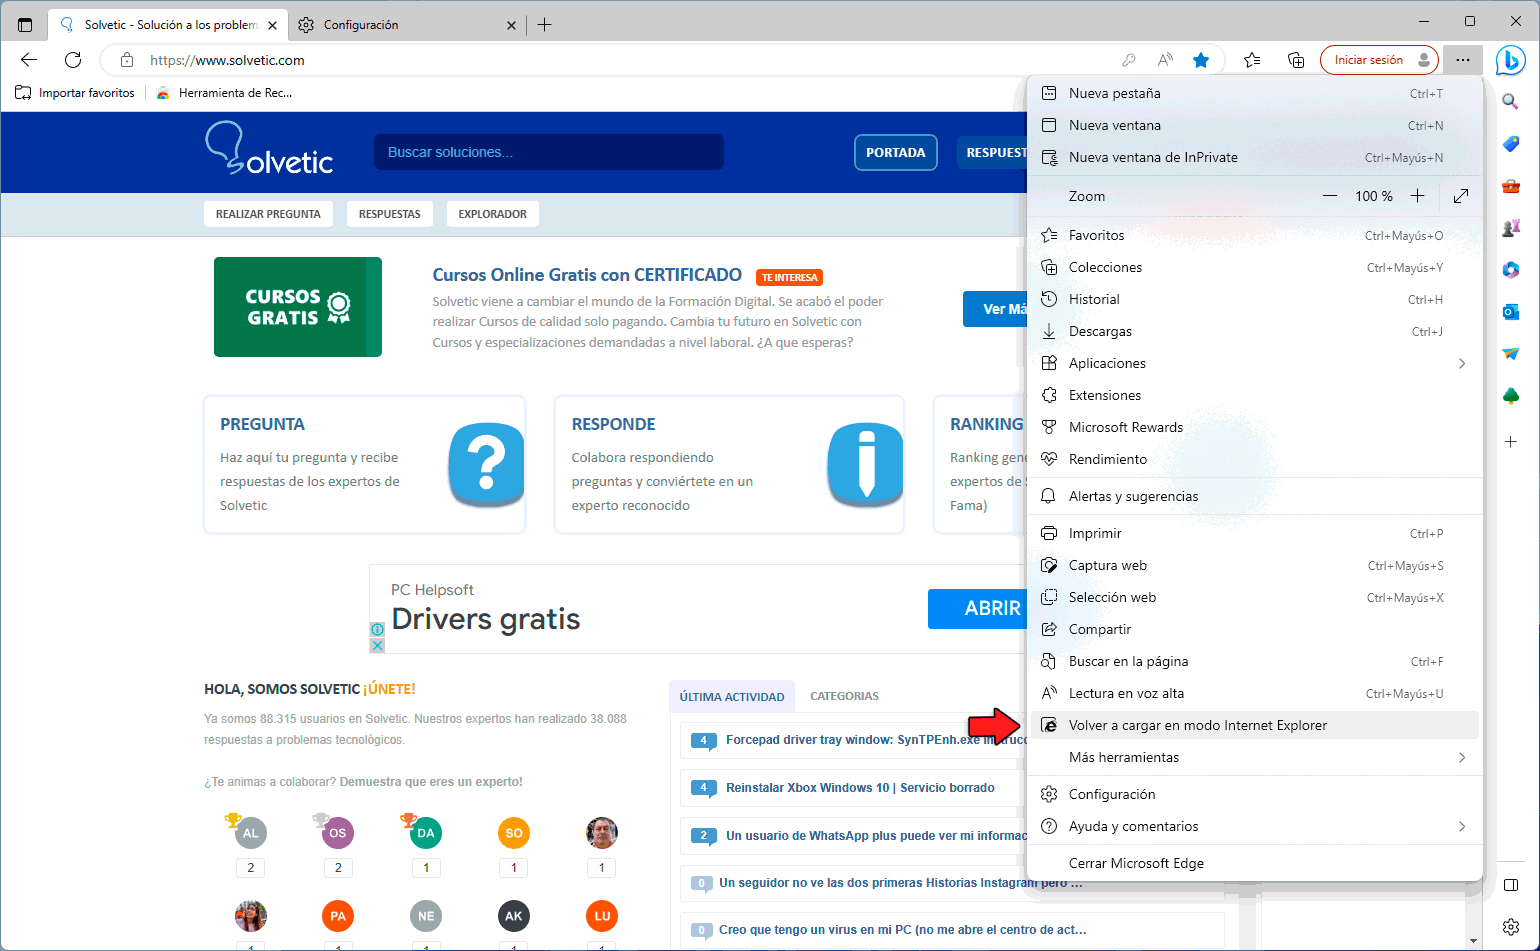
Task: Click the browser Back arrow
Action: [x=29, y=60]
